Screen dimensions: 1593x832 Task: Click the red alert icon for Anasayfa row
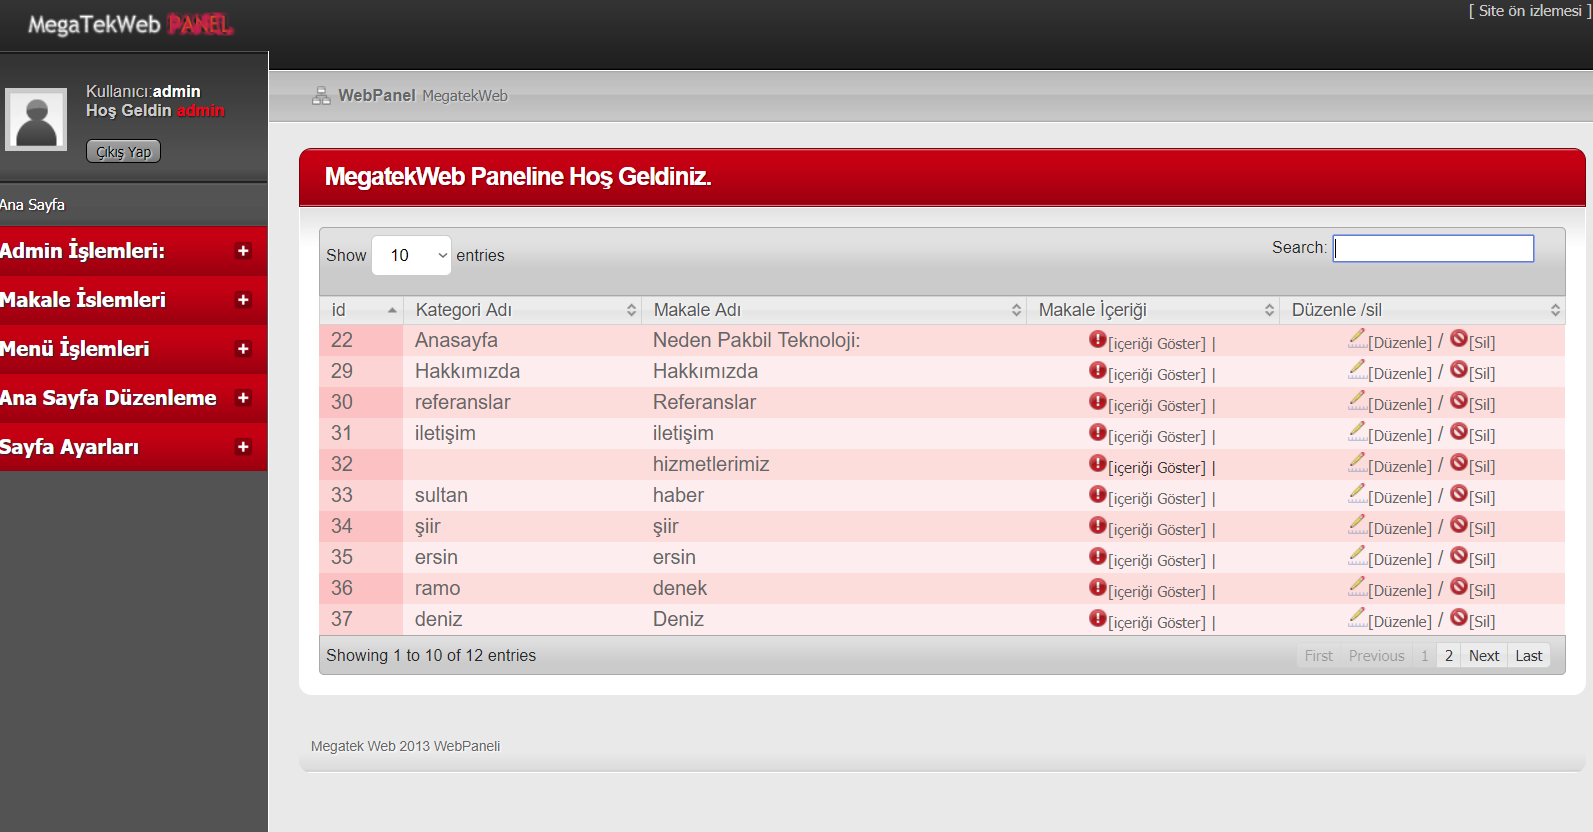pos(1097,340)
